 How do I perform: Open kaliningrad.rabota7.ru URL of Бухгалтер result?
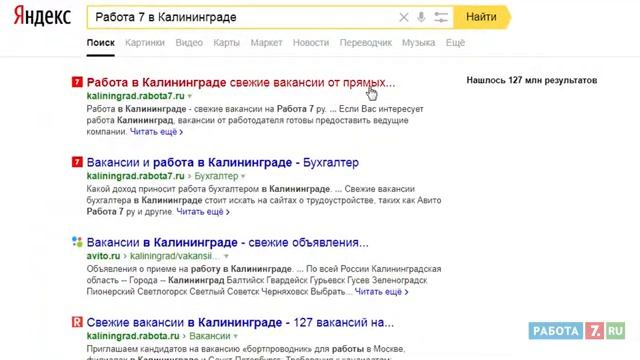pyautogui.click(x=136, y=176)
